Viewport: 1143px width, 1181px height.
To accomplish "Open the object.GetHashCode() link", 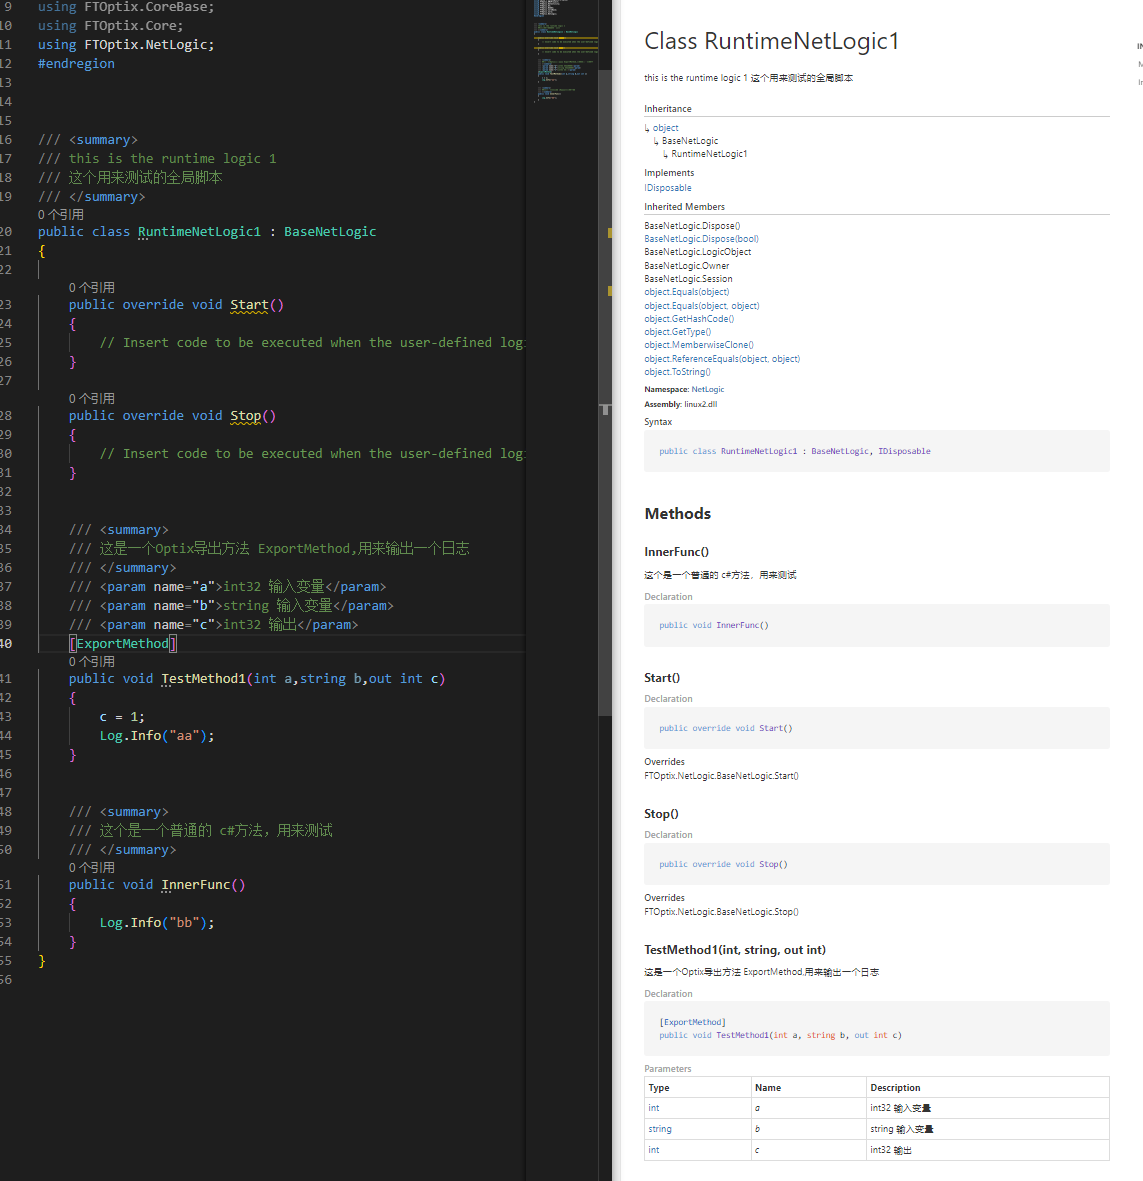I will (689, 319).
